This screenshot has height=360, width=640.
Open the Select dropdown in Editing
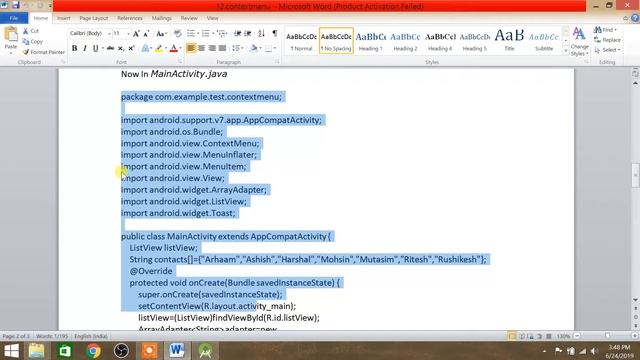pos(607,50)
